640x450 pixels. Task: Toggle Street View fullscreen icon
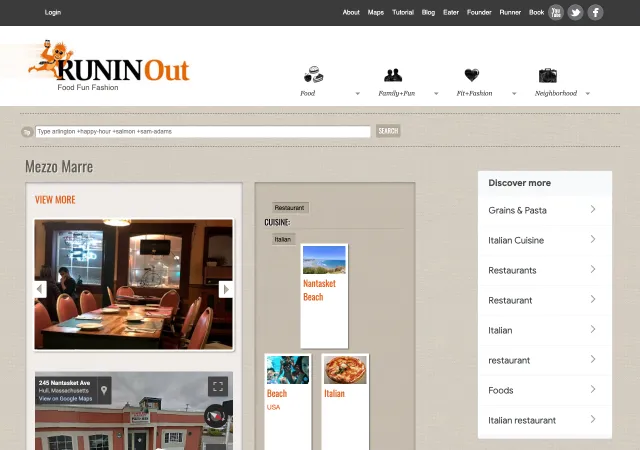coord(218,386)
